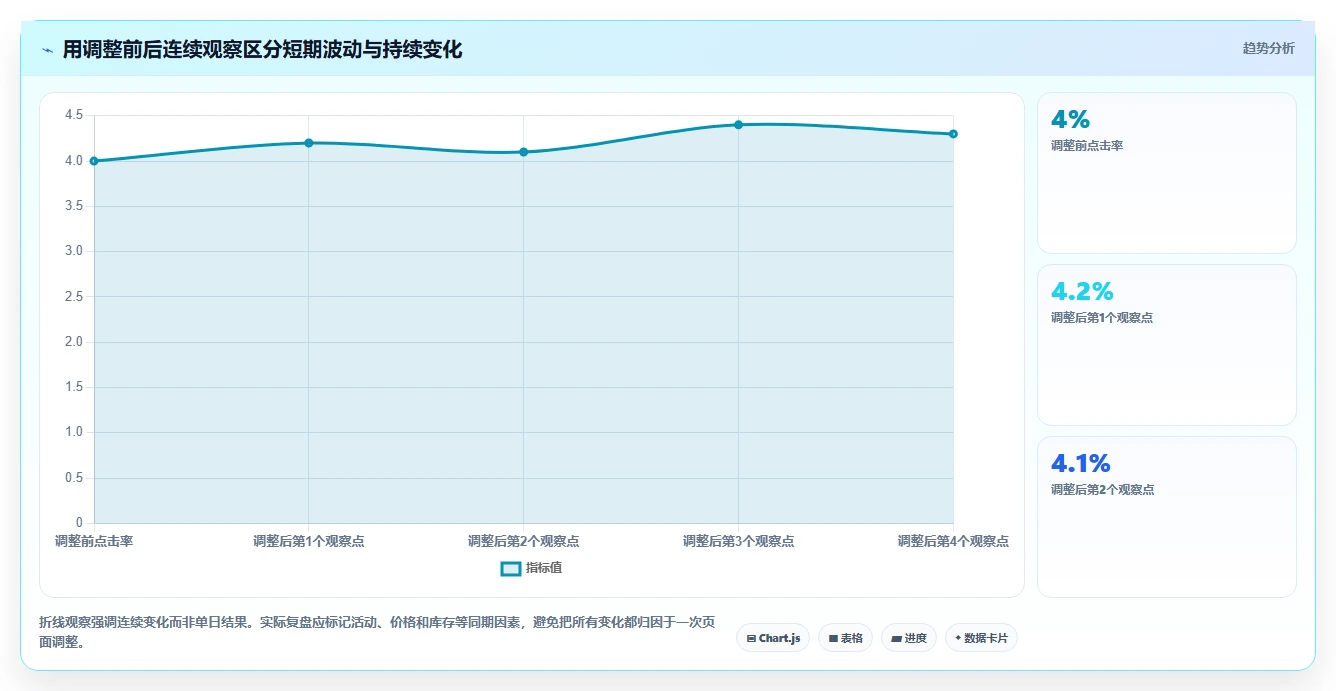The height and width of the screenshot is (691, 1336).
Task: Click the icon inside the 进度 tag
Action: point(896,638)
